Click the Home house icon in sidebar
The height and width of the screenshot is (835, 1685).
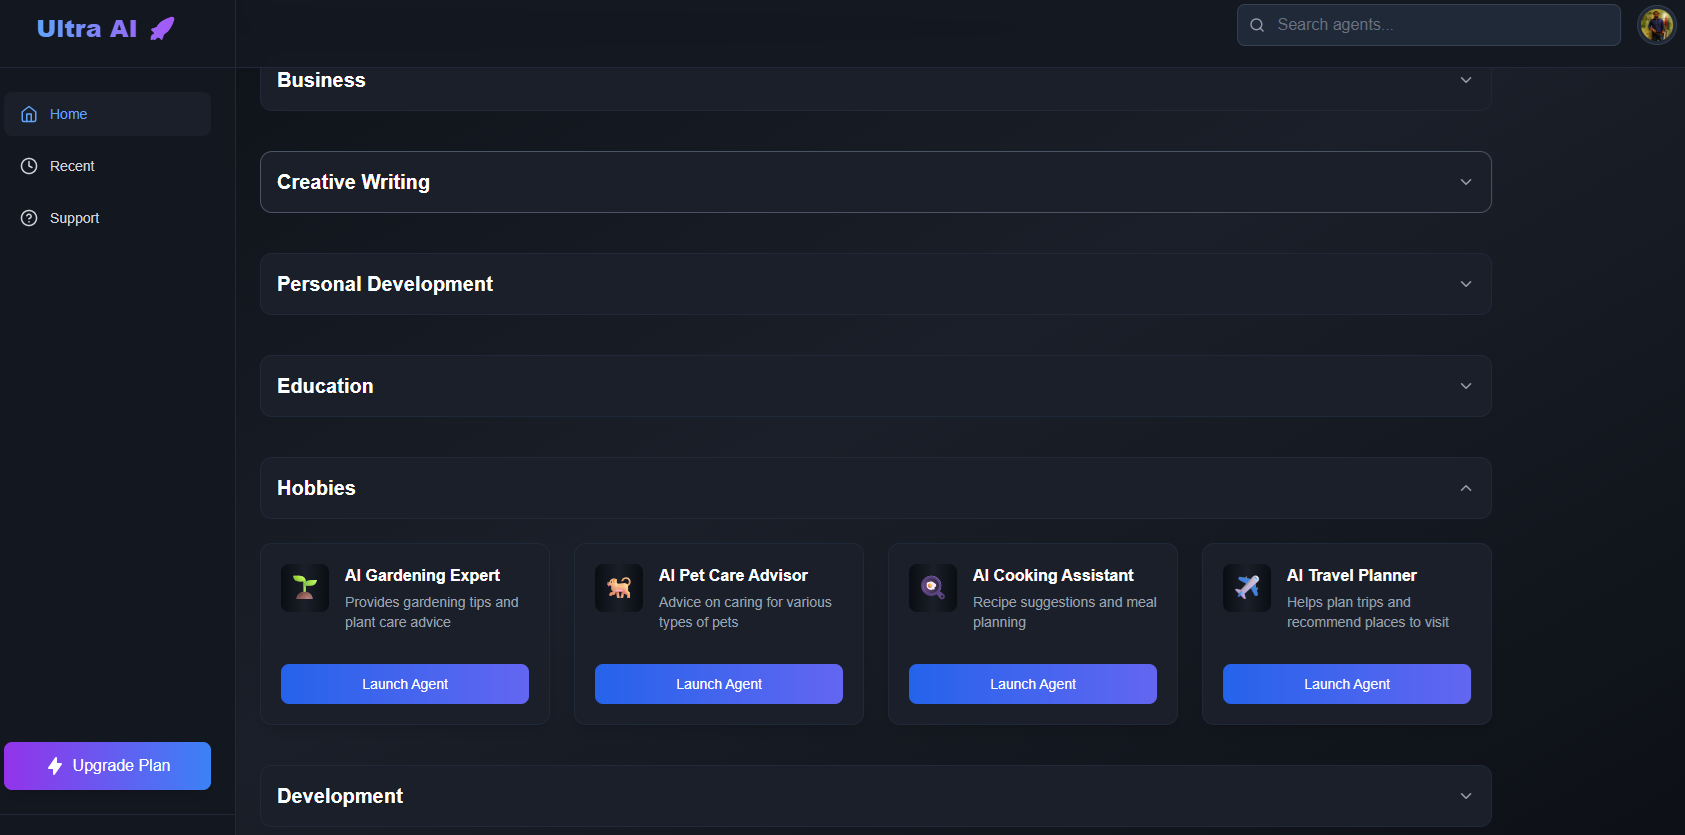tap(29, 114)
